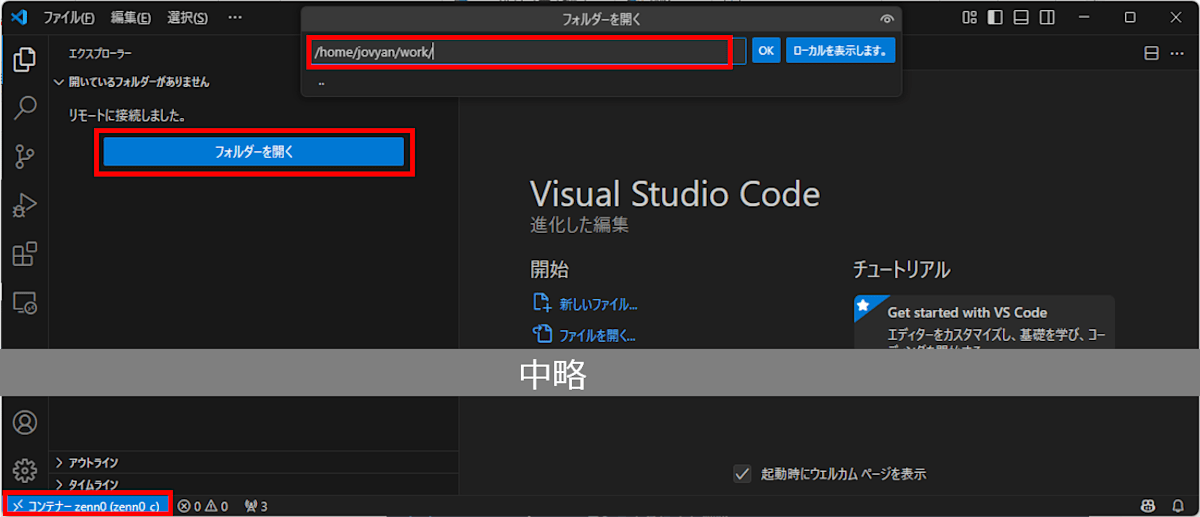Open the Source Control view
The image size is (1200, 517).
tap(24, 156)
